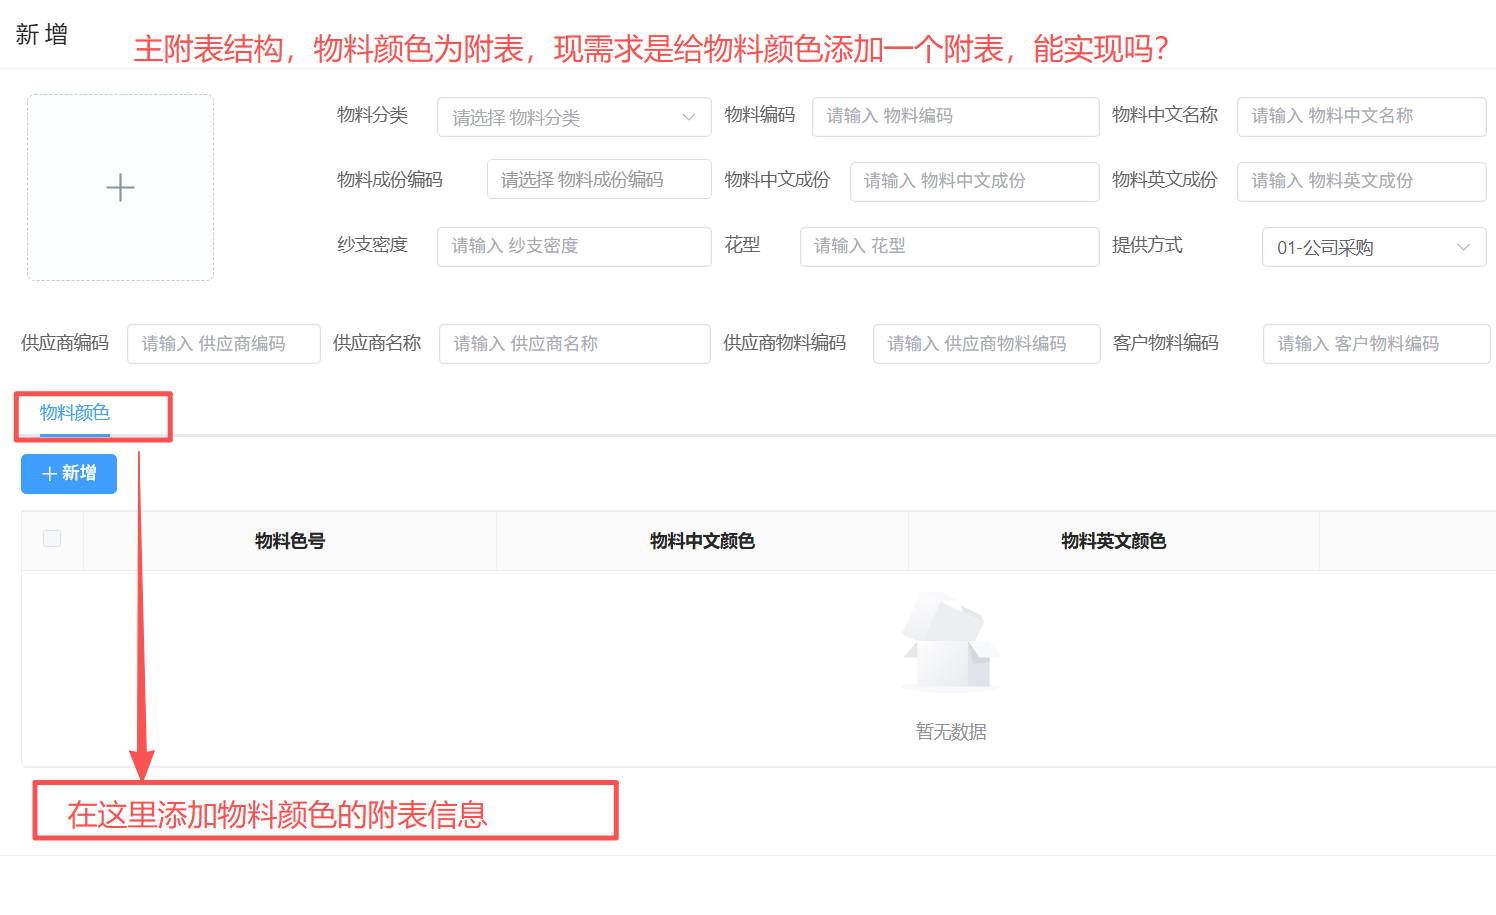Click the 供应商物料编码 input field
Viewport: 1496px width, 915px height.
tap(985, 344)
